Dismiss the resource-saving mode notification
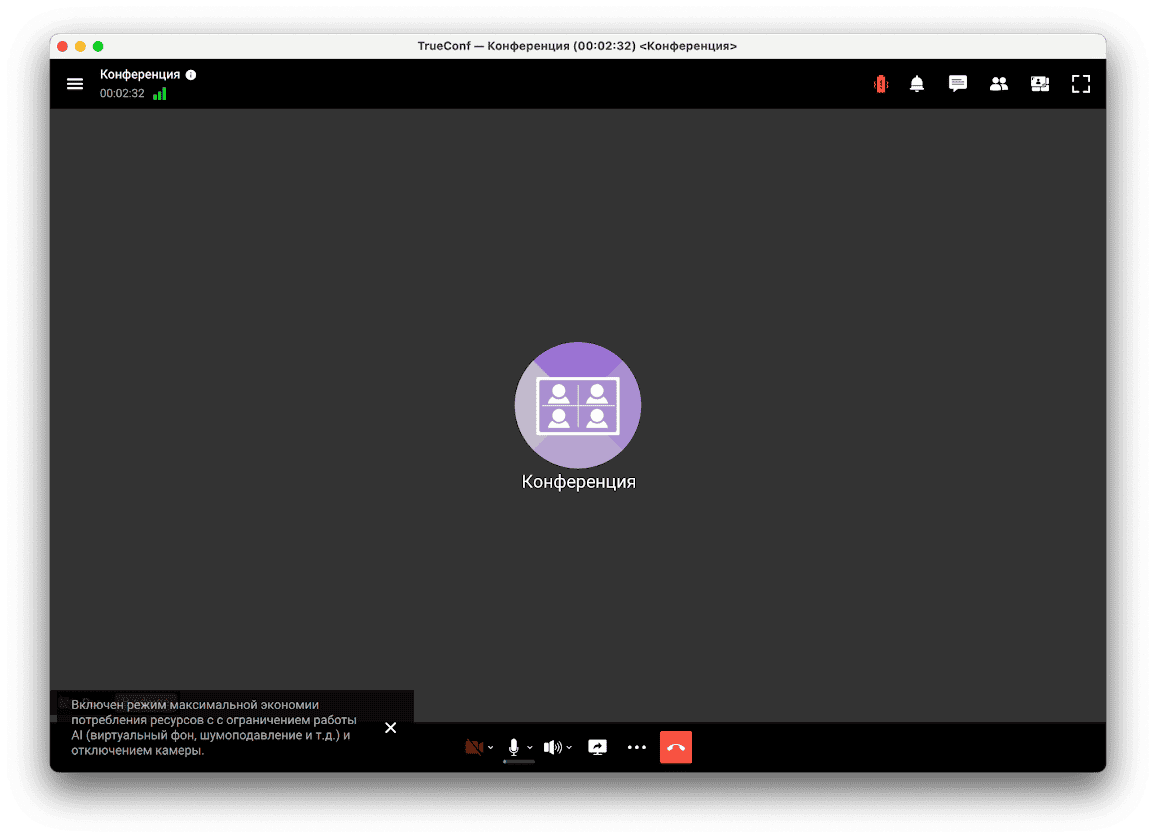This screenshot has height=838, width=1156. 391,728
